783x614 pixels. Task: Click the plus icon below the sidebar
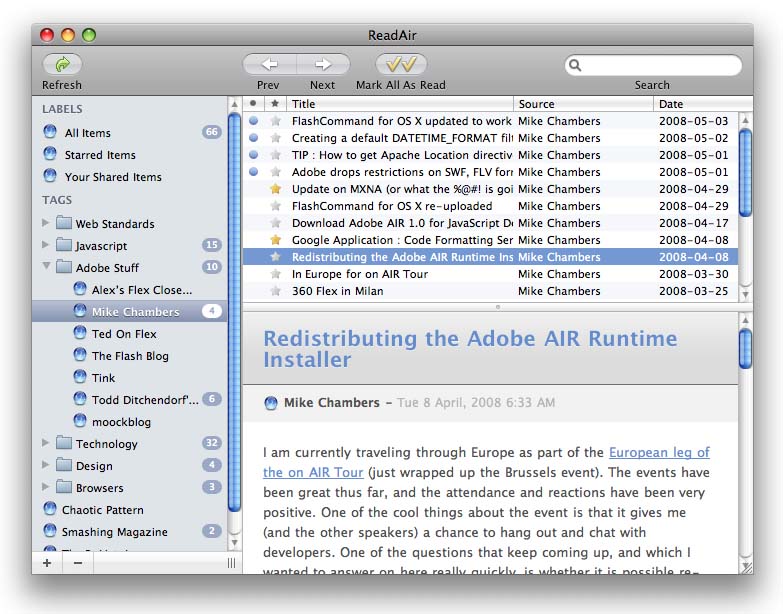47,563
